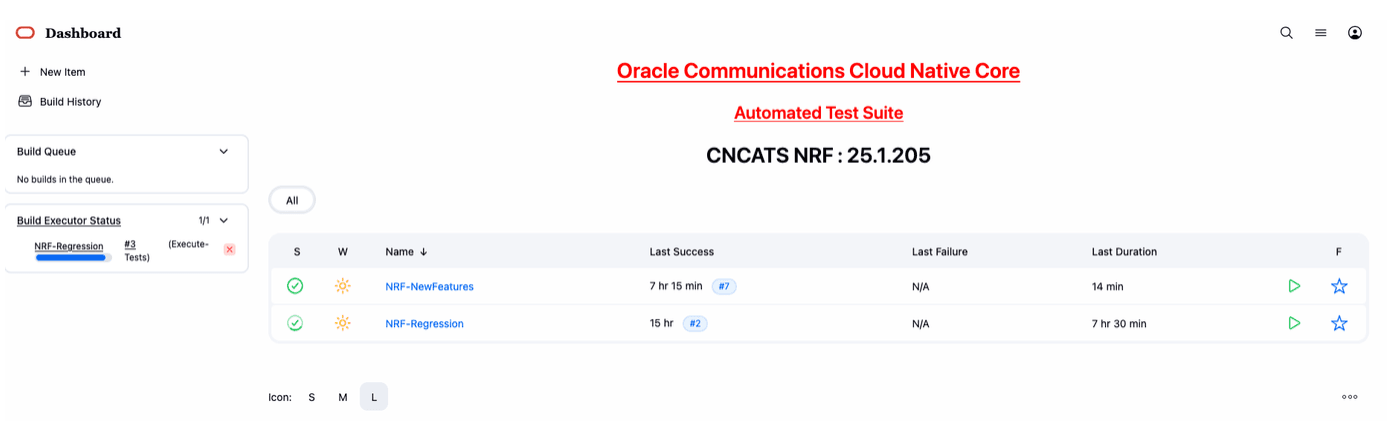Click the plus icon for New Item
Viewport: 1393px width, 421px height.
click(x=25, y=72)
